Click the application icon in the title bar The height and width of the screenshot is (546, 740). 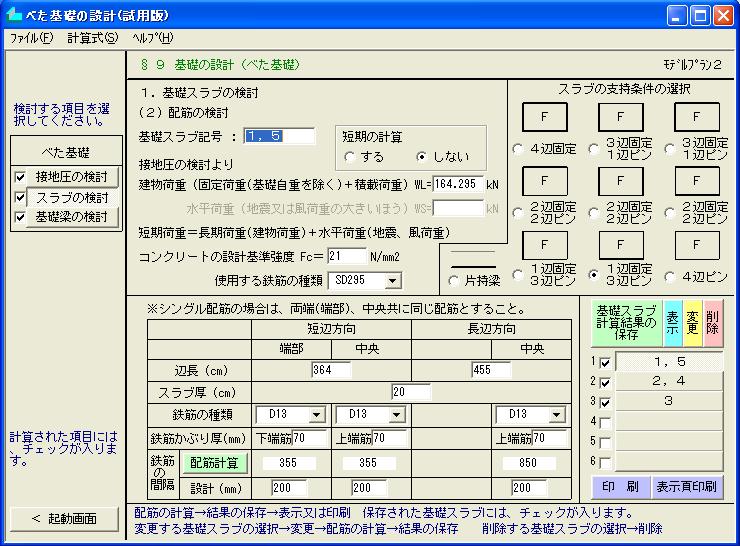click(13, 15)
